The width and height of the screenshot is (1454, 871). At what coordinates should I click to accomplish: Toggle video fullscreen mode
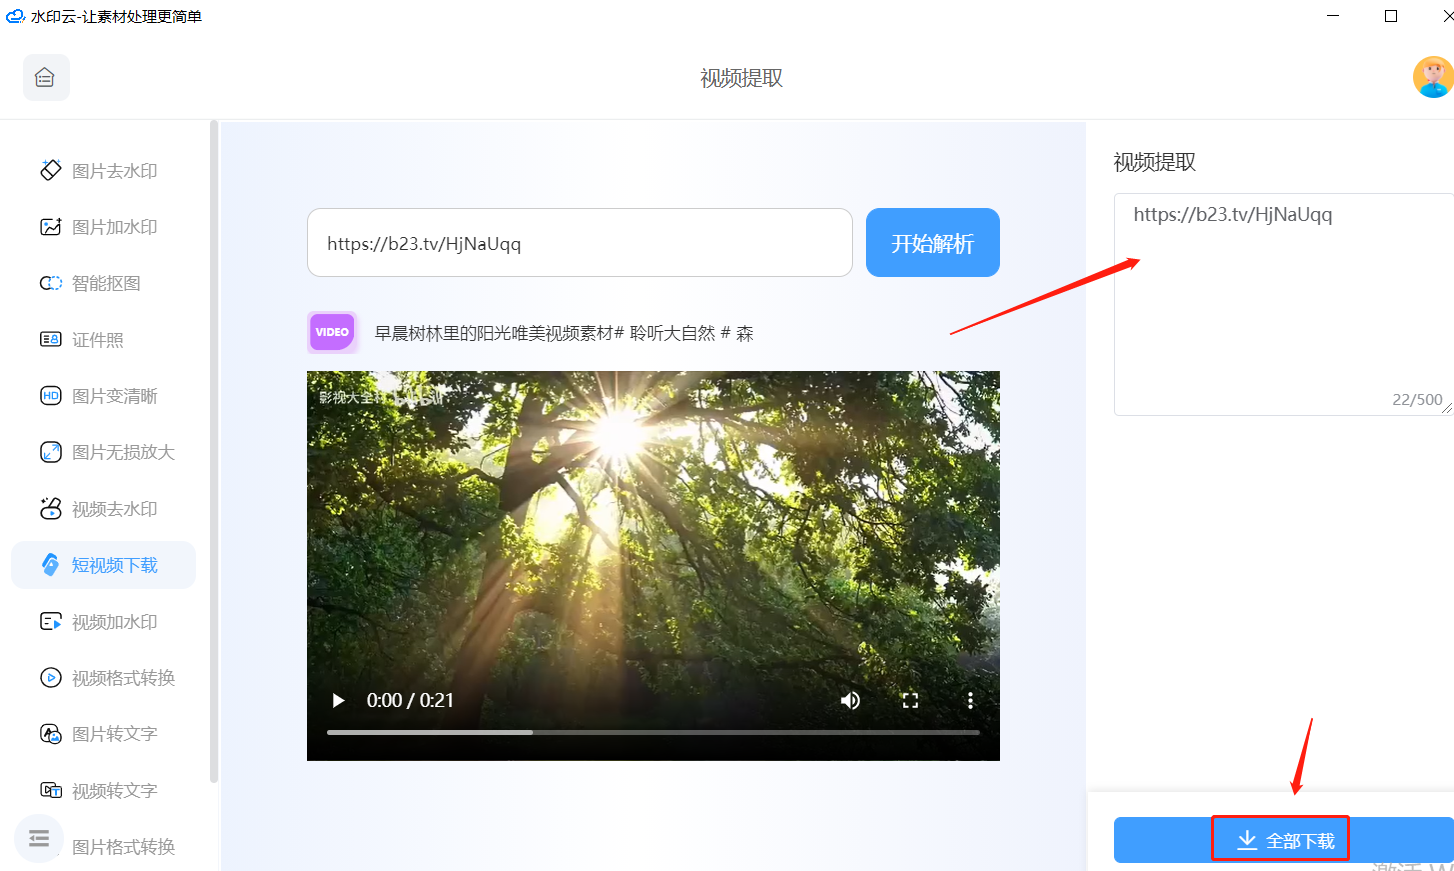[x=910, y=700]
